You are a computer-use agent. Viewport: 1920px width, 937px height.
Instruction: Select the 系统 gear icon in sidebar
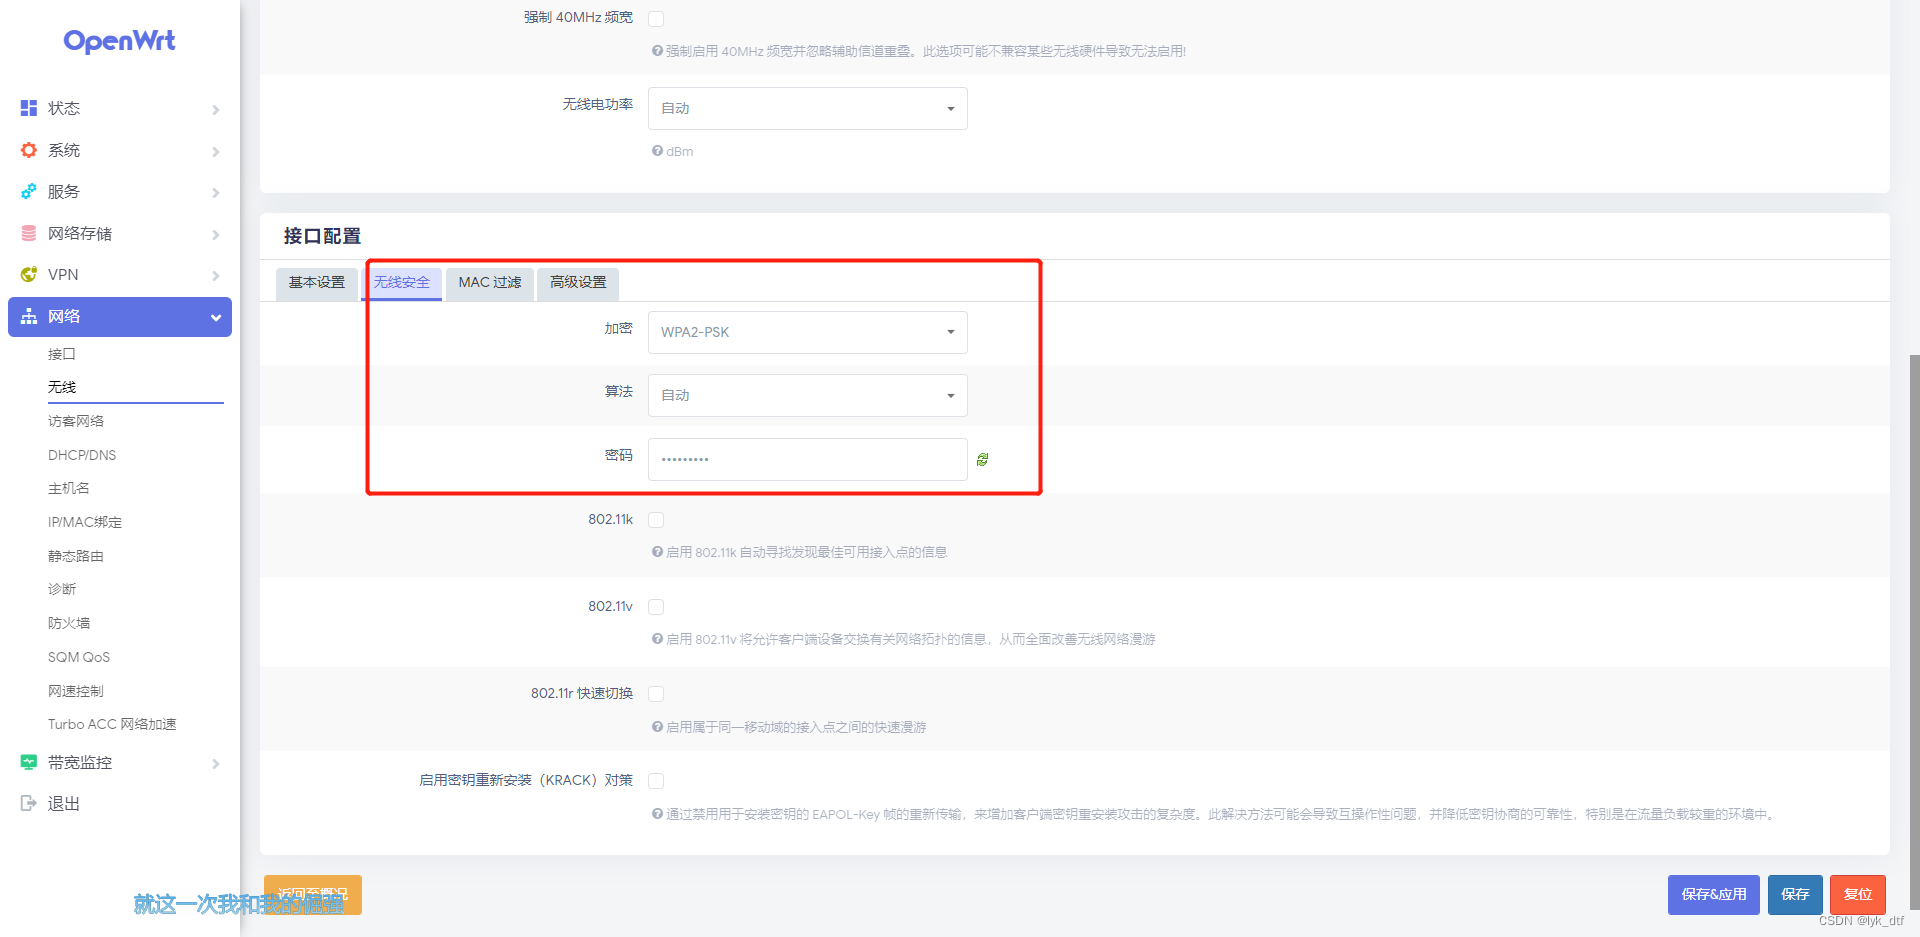[28, 150]
